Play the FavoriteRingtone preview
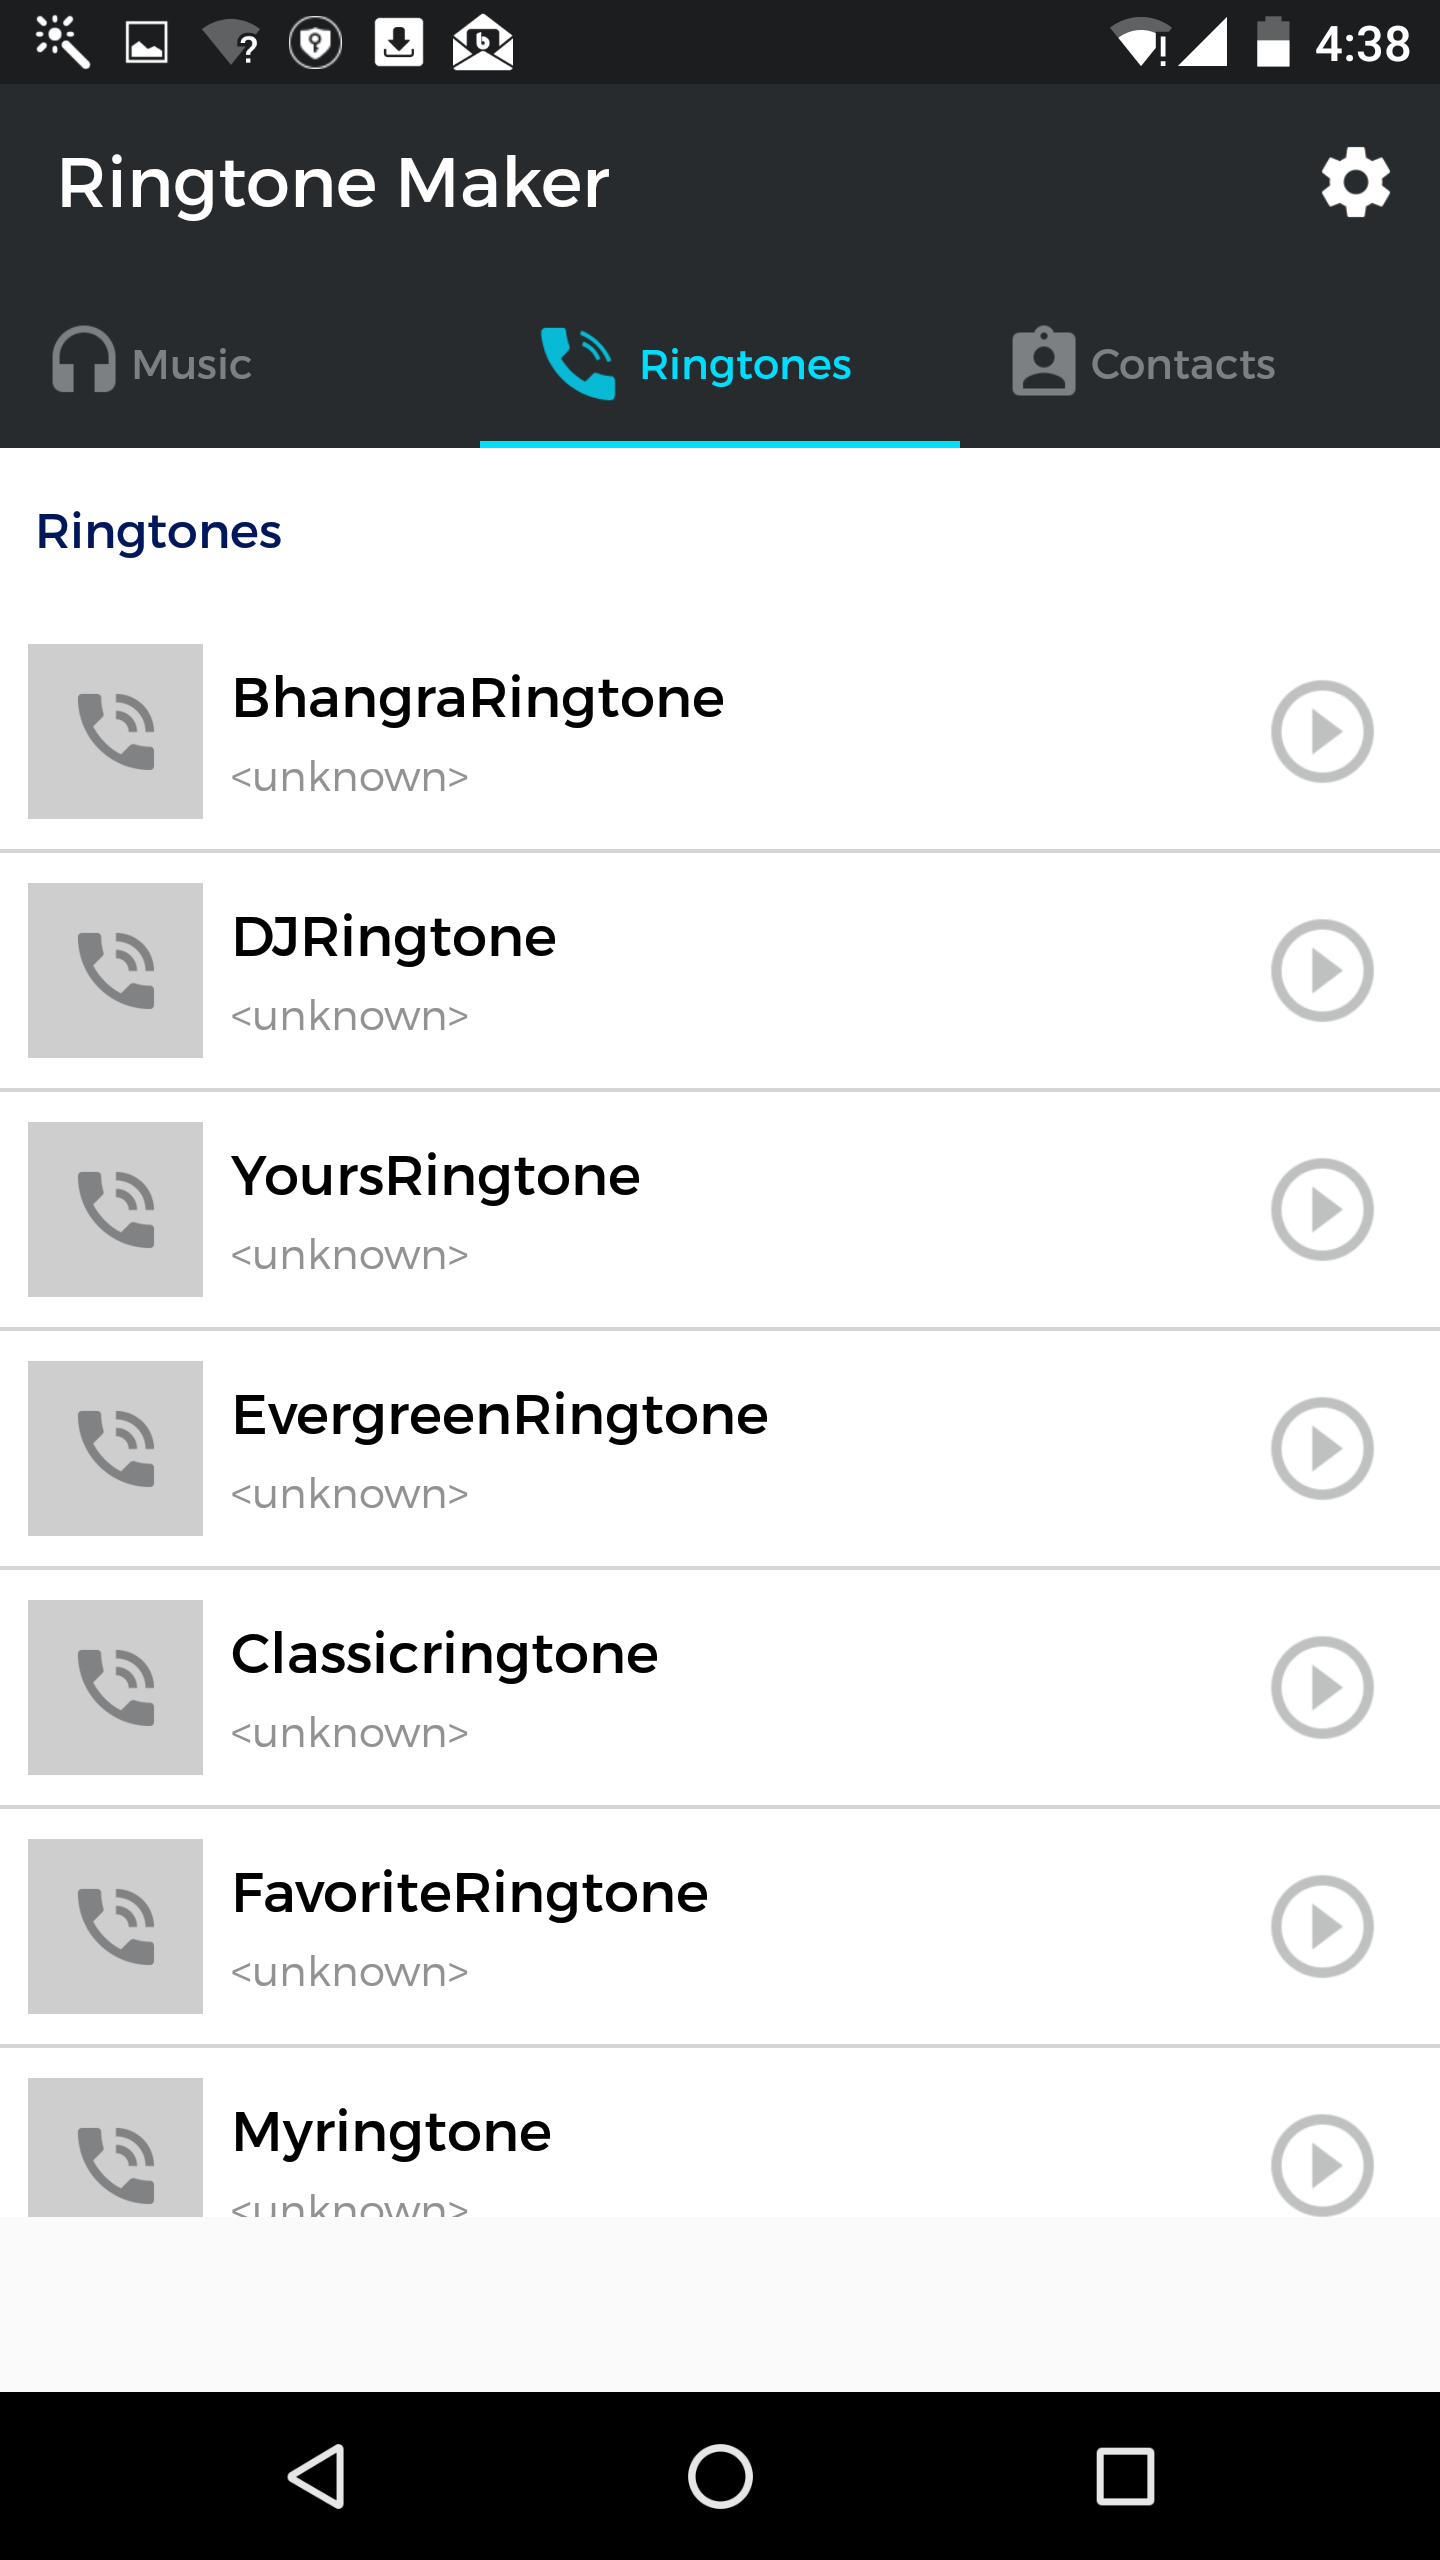 (x=1322, y=1926)
